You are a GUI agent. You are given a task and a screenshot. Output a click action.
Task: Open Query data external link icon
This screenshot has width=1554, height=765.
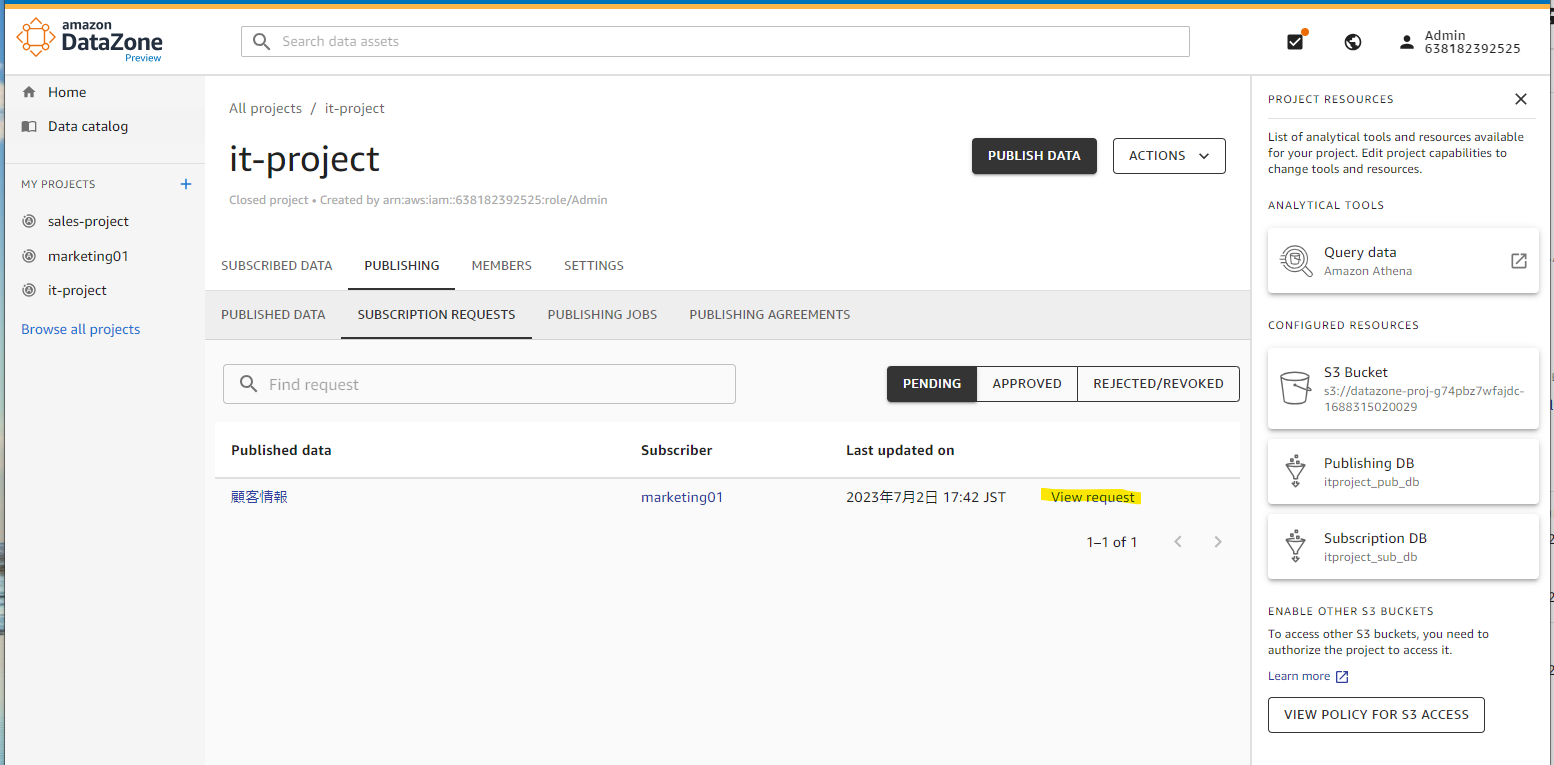tap(1518, 261)
